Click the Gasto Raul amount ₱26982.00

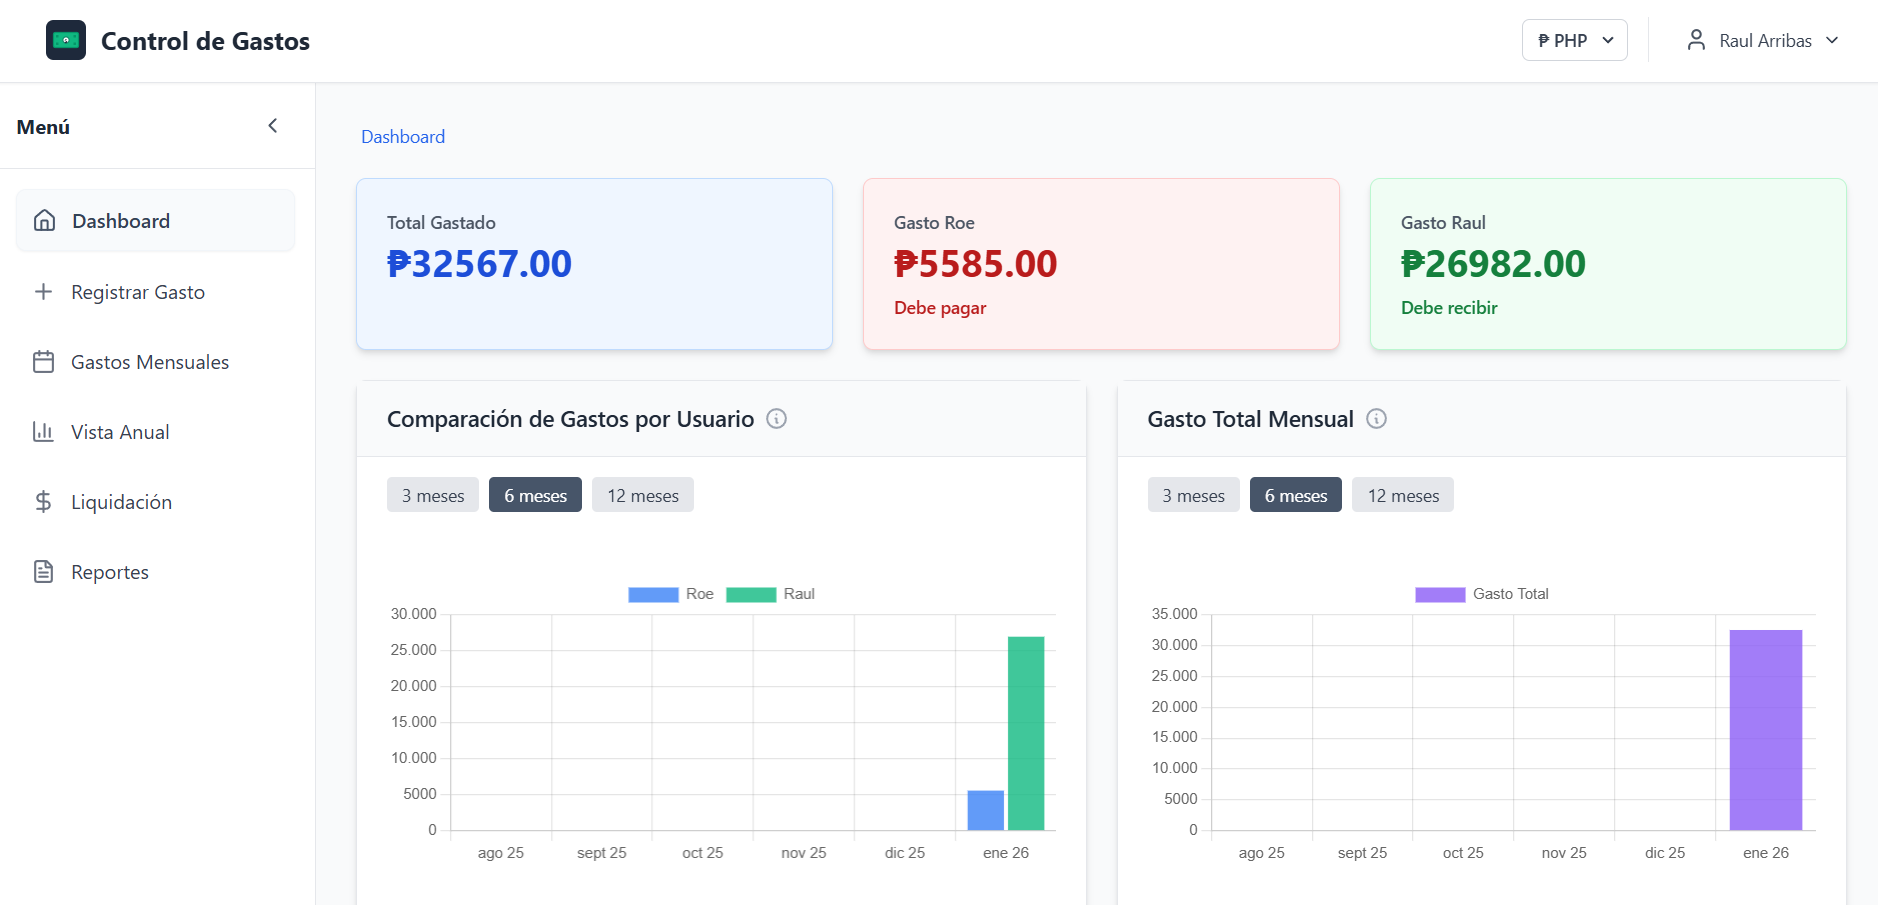[1493, 264]
